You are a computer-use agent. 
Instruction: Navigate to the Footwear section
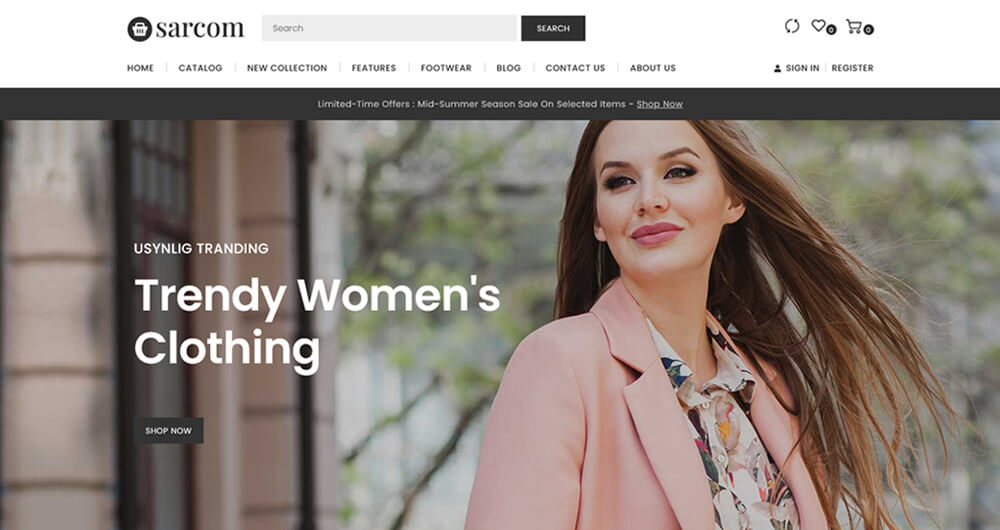coord(446,68)
